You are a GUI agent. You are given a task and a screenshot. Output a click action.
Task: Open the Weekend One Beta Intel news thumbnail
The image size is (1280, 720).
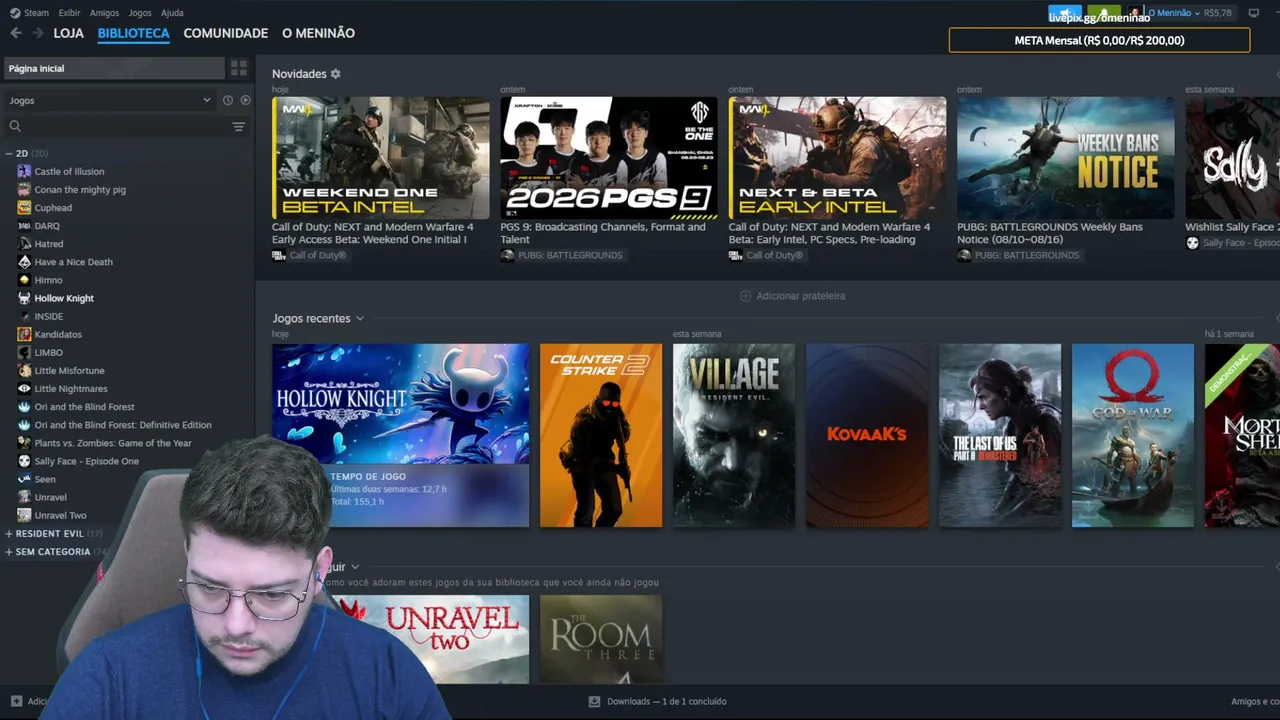(381, 158)
